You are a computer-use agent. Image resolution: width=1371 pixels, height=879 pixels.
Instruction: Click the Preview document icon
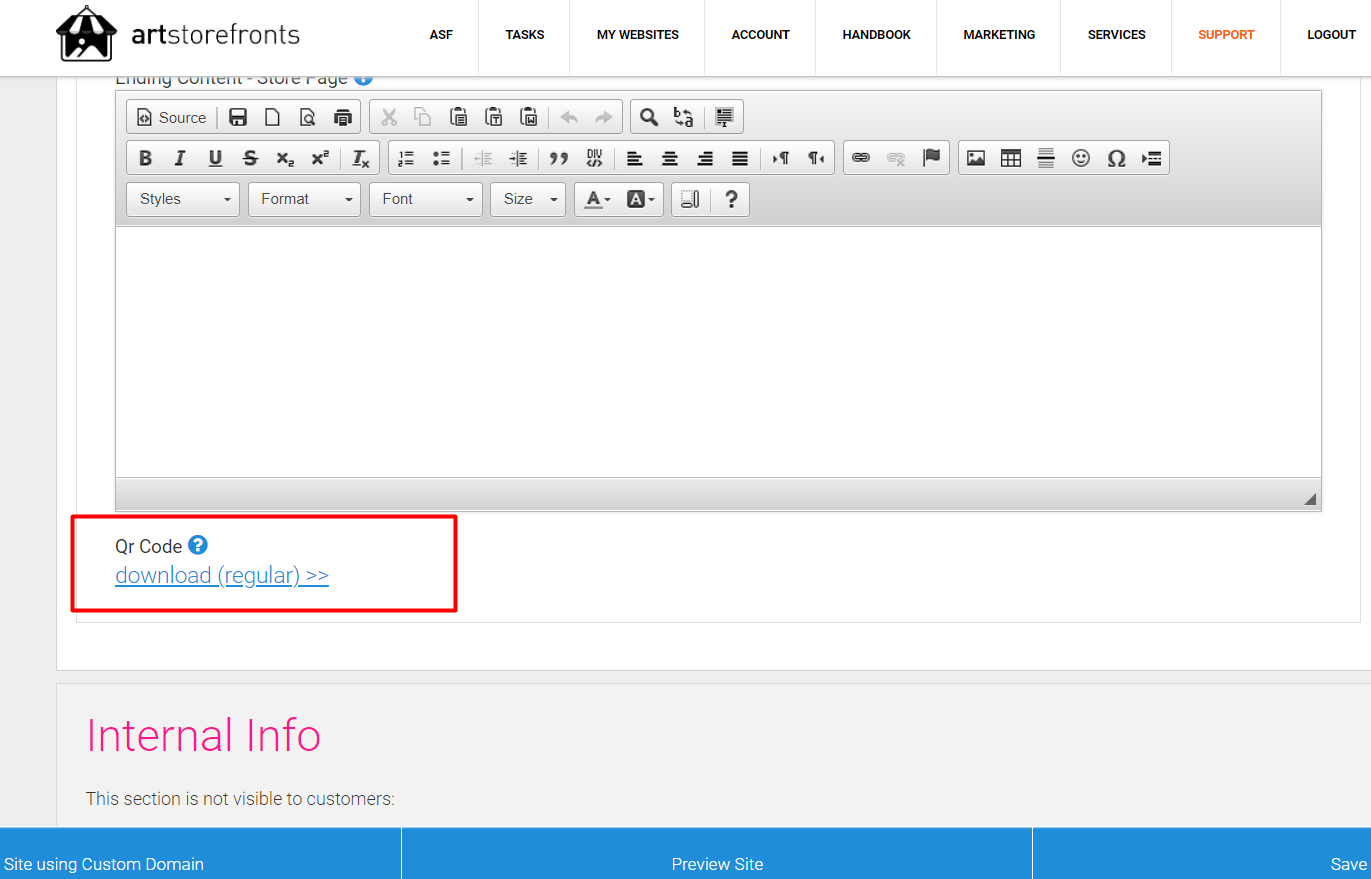click(x=308, y=117)
